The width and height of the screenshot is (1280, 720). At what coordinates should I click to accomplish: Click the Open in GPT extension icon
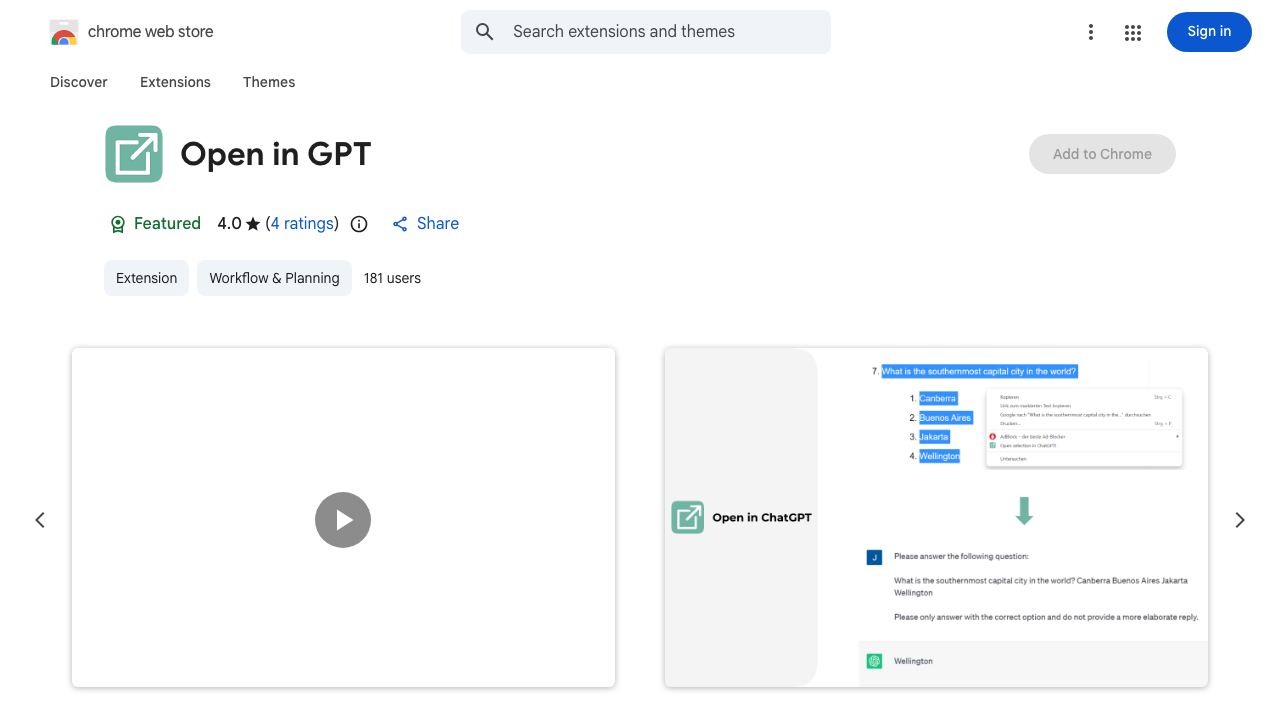(x=134, y=154)
